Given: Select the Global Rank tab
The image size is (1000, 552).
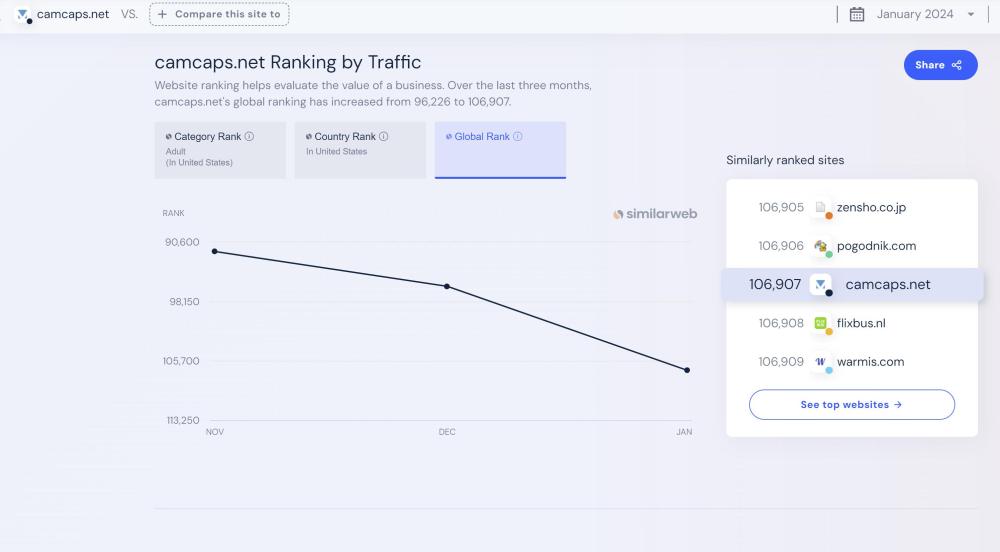Looking at the screenshot, I should [x=500, y=150].
